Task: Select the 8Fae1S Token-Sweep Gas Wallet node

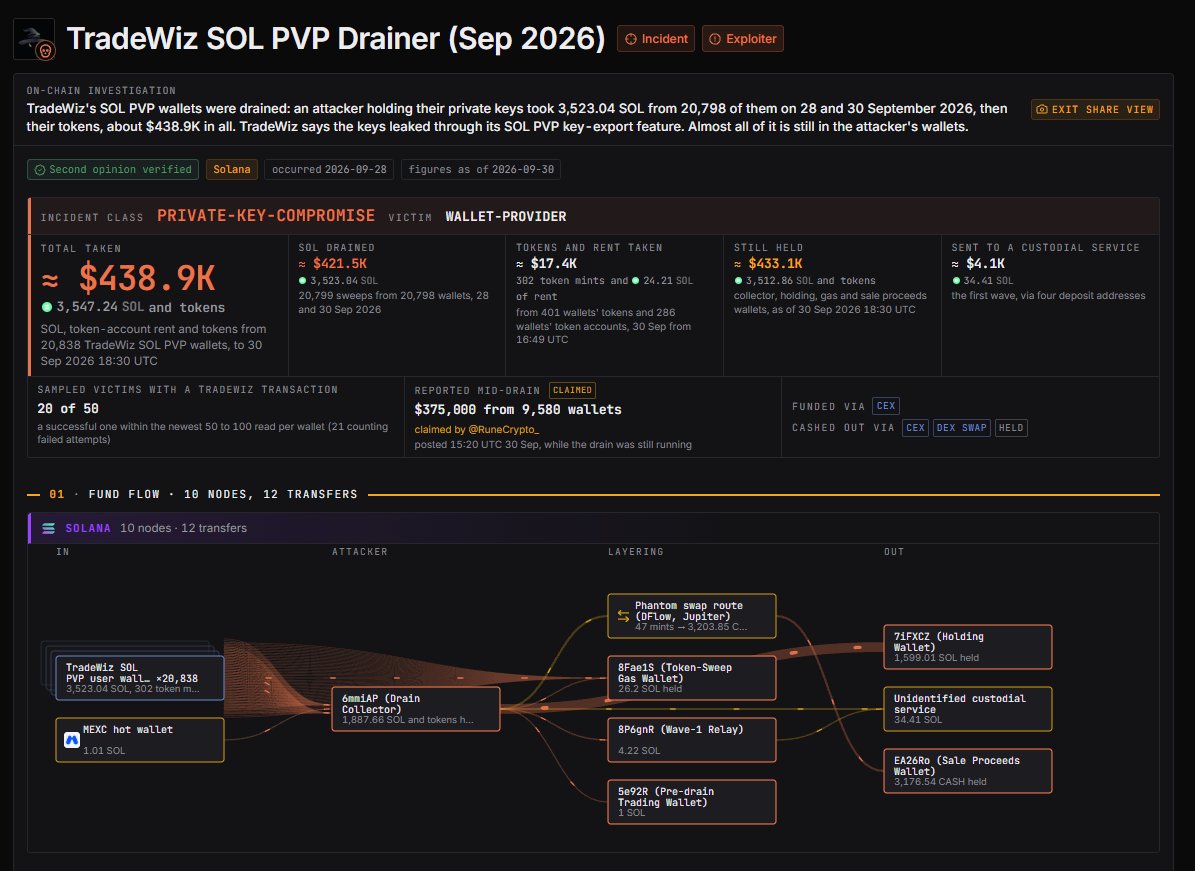Action: point(692,677)
